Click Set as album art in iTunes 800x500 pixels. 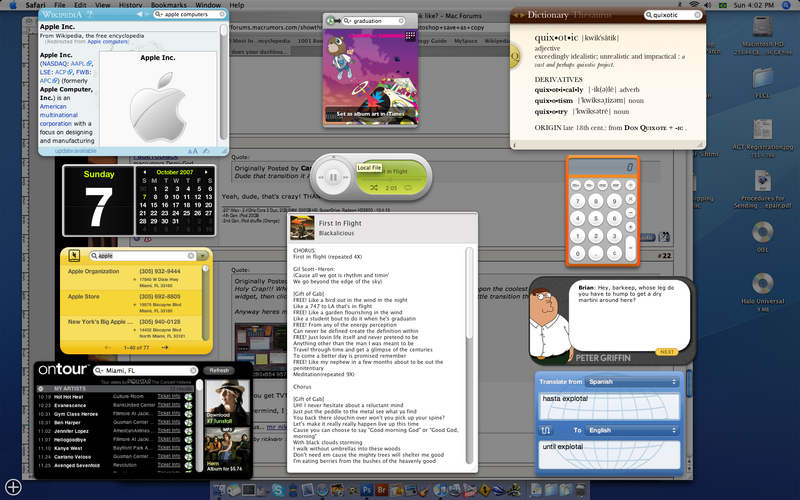pos(370,114)
